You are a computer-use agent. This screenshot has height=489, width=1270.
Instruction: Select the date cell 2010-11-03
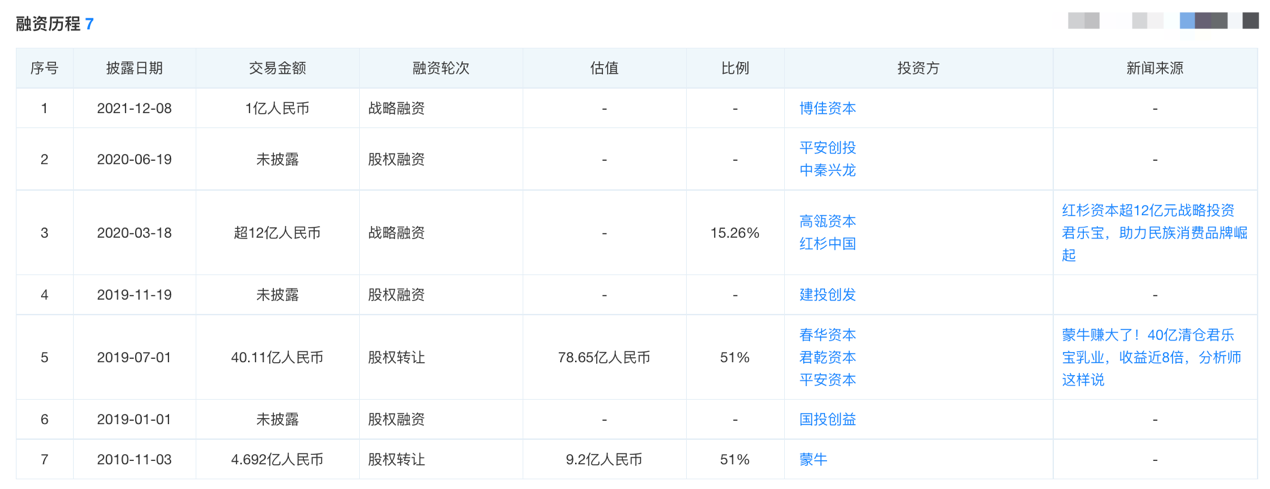point(134,460)
